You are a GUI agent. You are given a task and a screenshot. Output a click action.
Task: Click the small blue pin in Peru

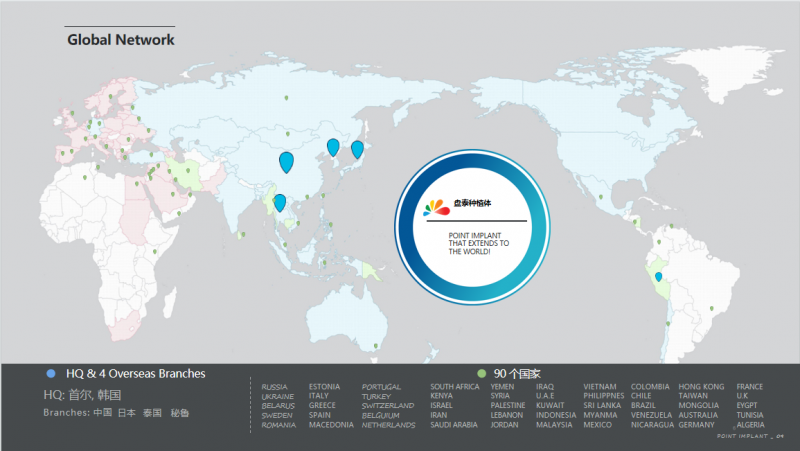[658, 276]
